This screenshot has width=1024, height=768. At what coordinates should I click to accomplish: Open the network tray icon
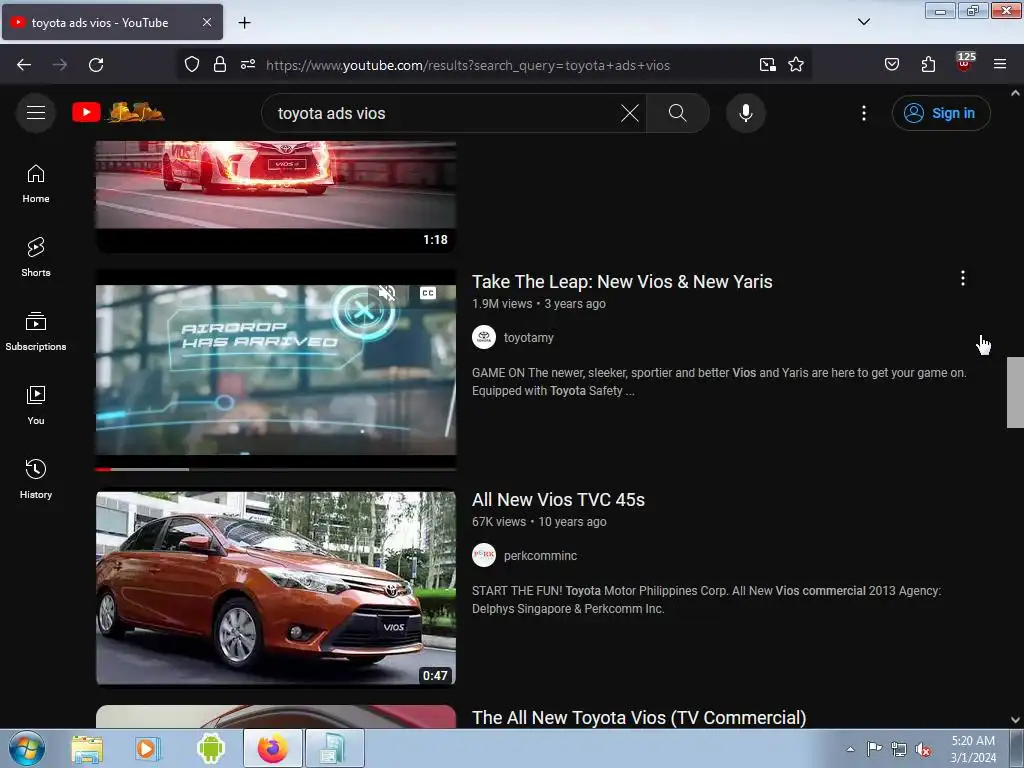click(x=899, y=750)
